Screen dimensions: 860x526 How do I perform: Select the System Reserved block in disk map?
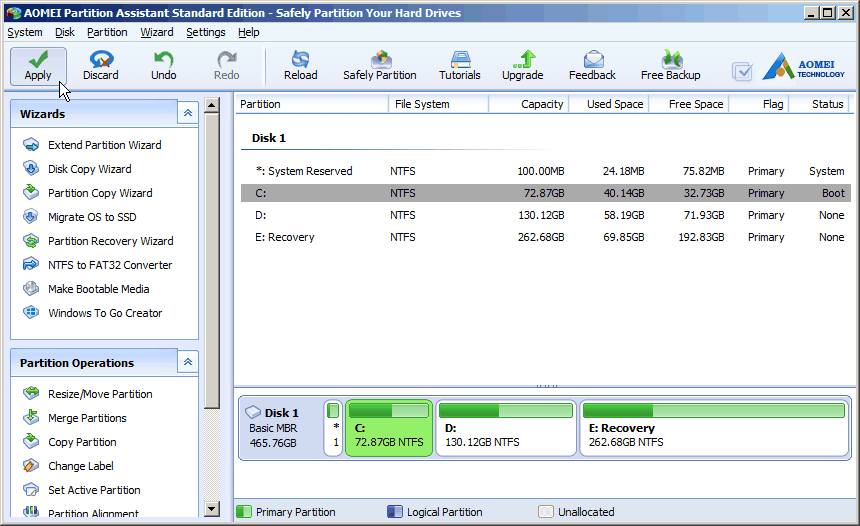(333, 428)
